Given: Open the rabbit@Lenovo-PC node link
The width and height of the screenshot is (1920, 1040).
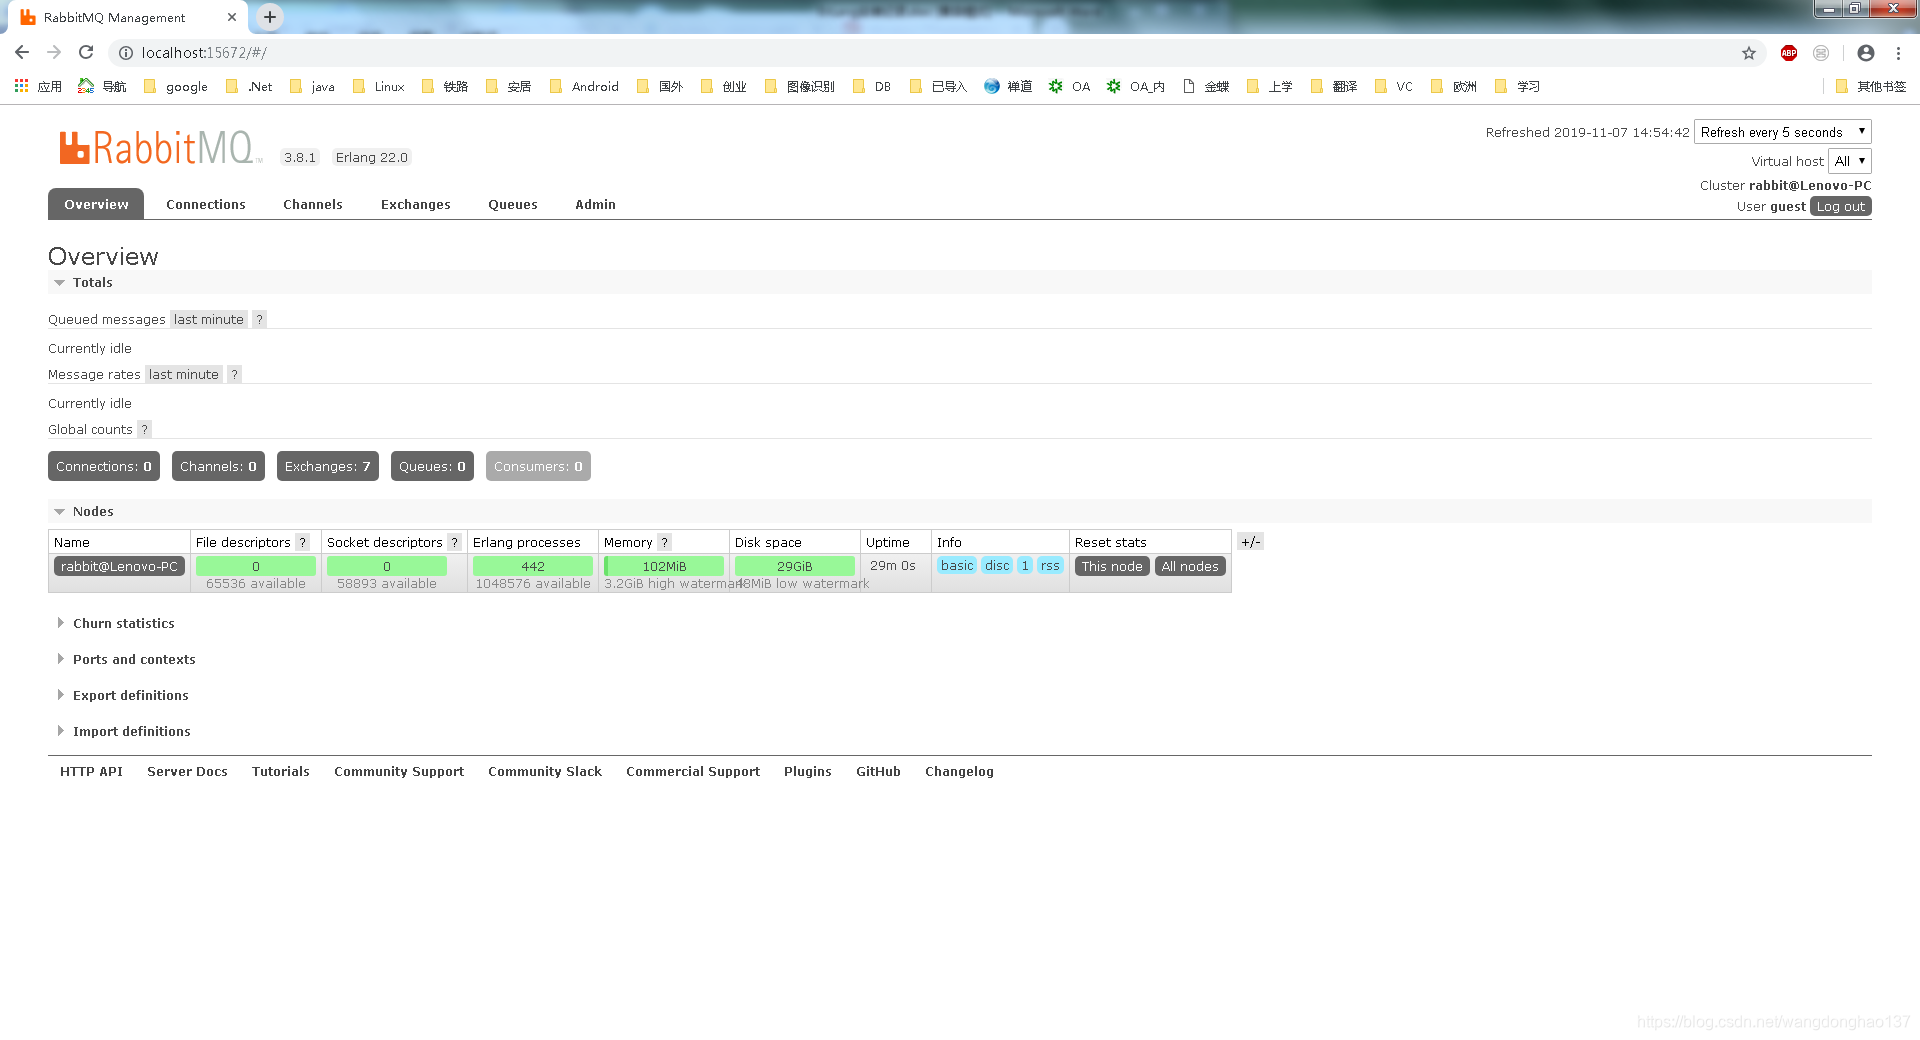Looking at the screenshot, I should (x=119, y=566).
